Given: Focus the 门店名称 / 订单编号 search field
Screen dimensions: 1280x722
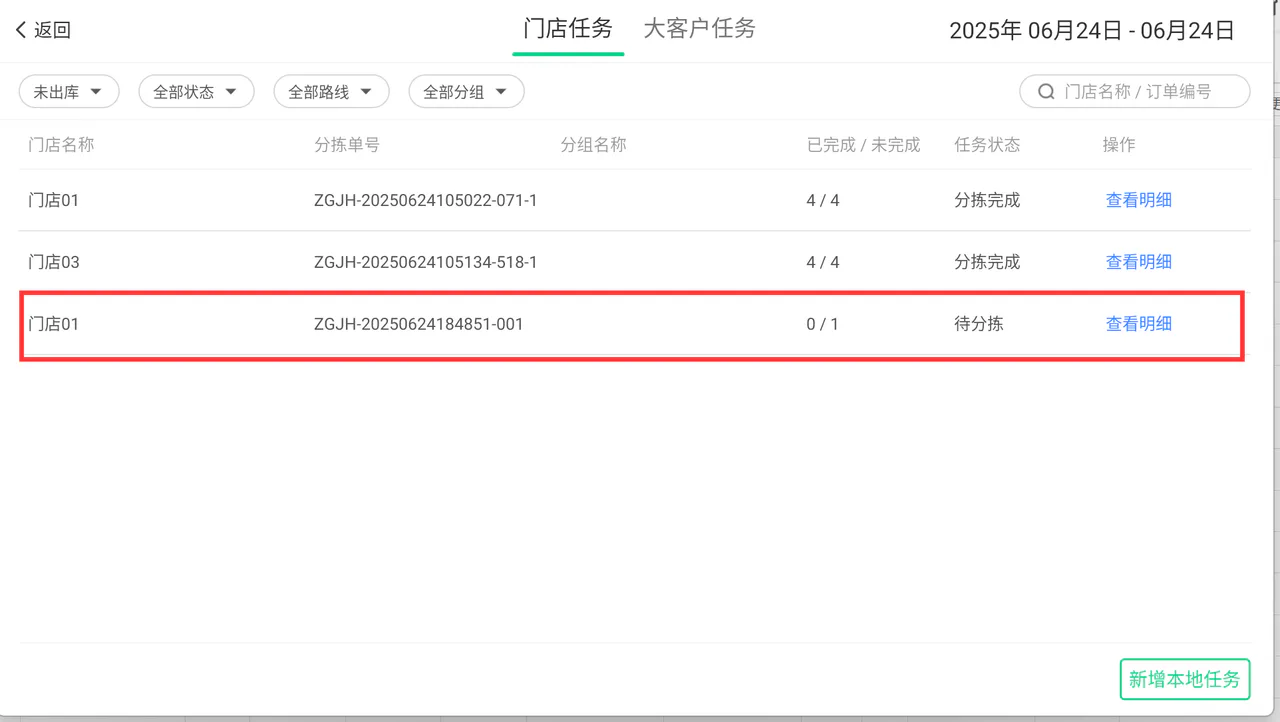Looking at the screenshot, I should coord(1135,91).
